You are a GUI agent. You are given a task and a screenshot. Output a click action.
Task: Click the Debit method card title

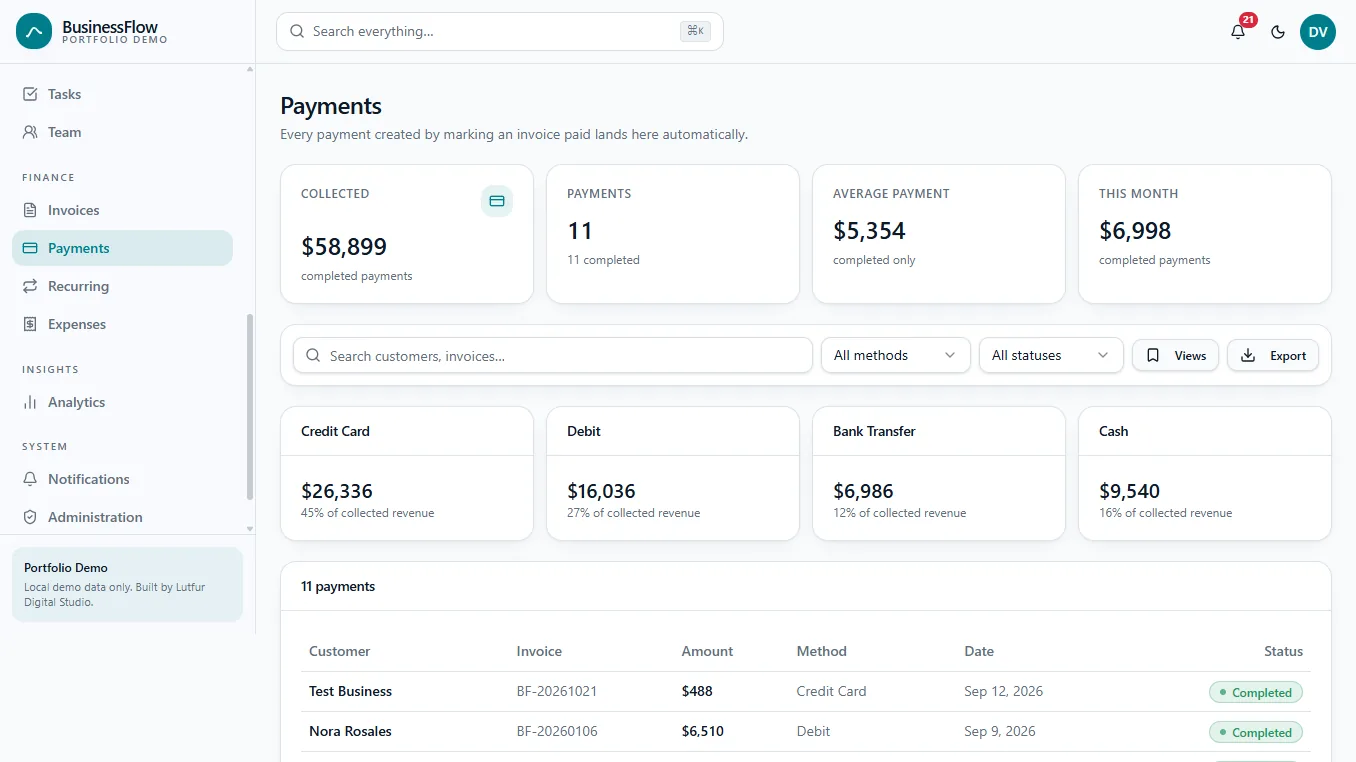[584, 431]
